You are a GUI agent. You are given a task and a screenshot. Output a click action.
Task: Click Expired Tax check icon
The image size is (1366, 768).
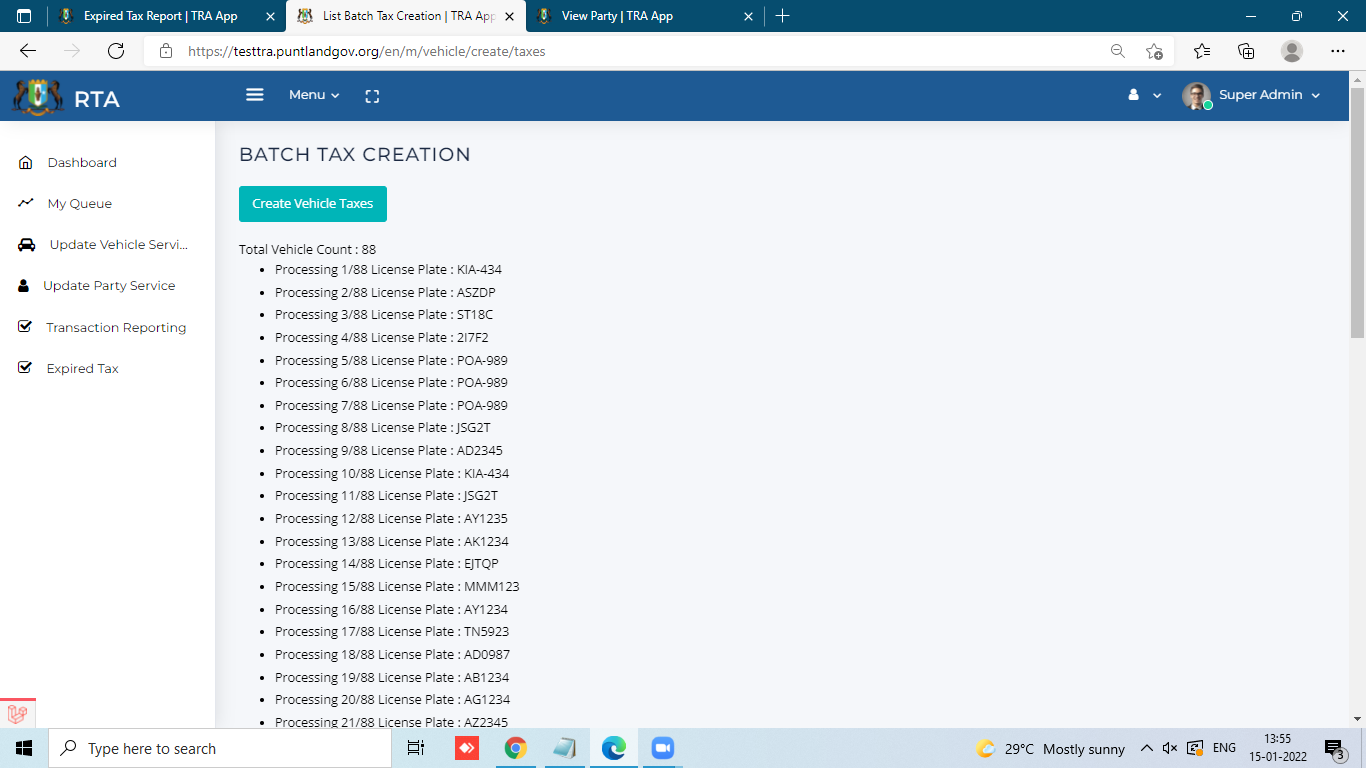tap(25, 368)
